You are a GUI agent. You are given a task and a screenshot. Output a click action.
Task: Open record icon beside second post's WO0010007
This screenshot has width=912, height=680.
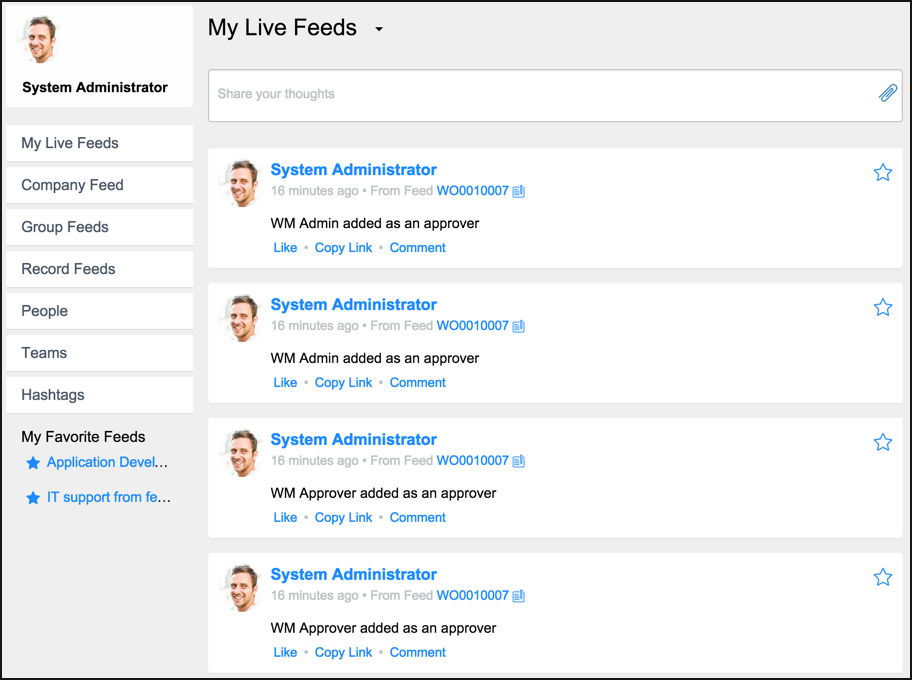[x=518, y=326]
